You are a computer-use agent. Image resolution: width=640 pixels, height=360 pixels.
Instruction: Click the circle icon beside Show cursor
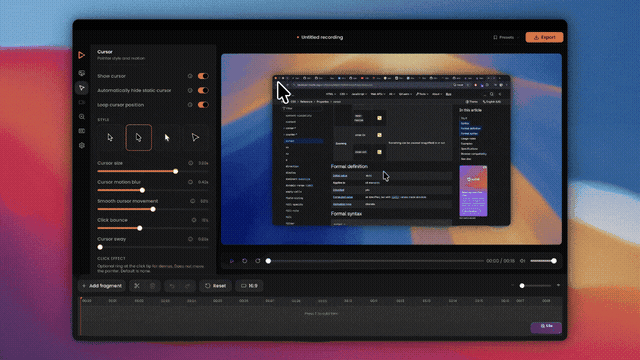(x=190, y=76)
